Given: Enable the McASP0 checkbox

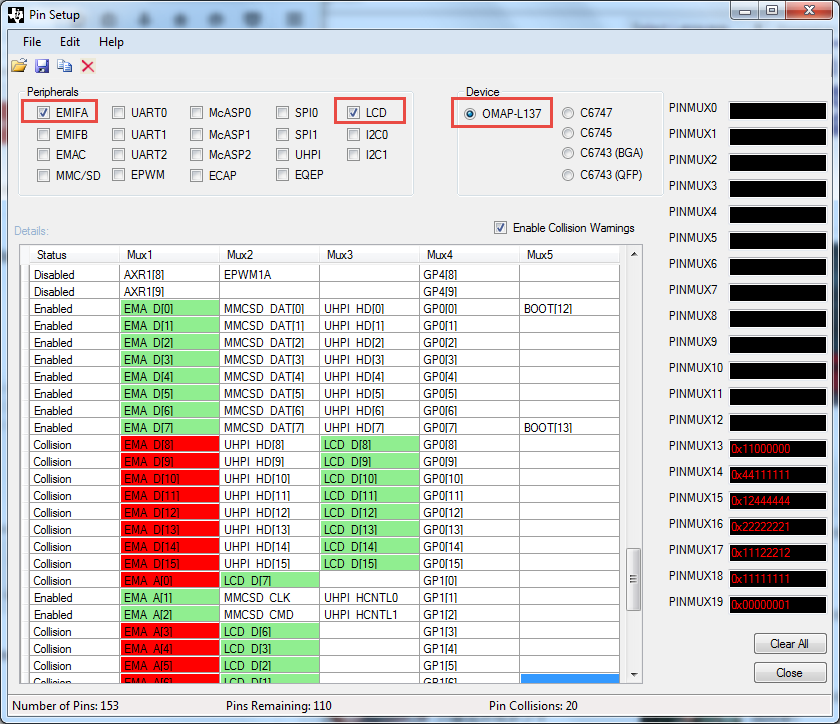Looking at the screenshot, I should [197, 113].
